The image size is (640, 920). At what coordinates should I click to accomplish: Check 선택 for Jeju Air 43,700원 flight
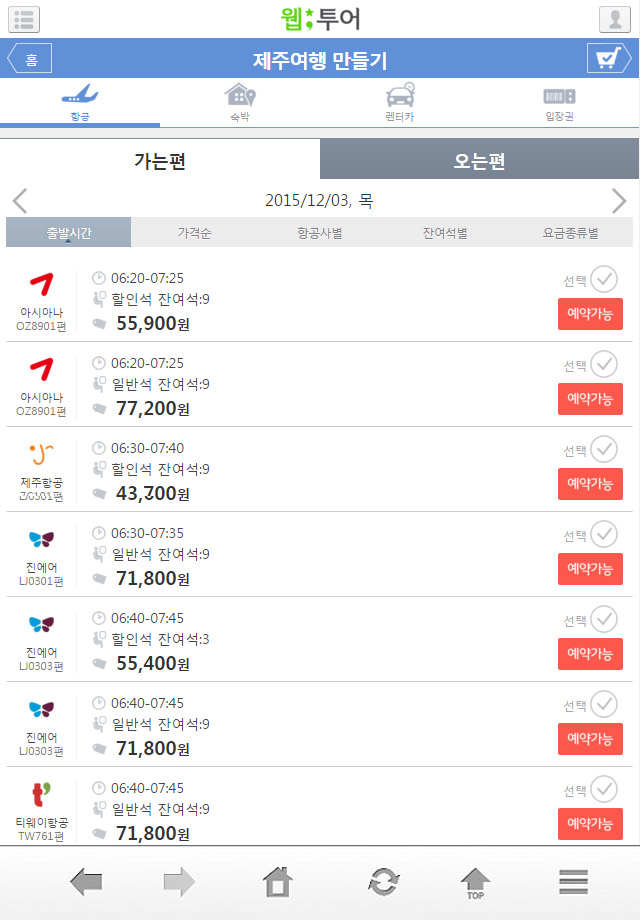604,449
